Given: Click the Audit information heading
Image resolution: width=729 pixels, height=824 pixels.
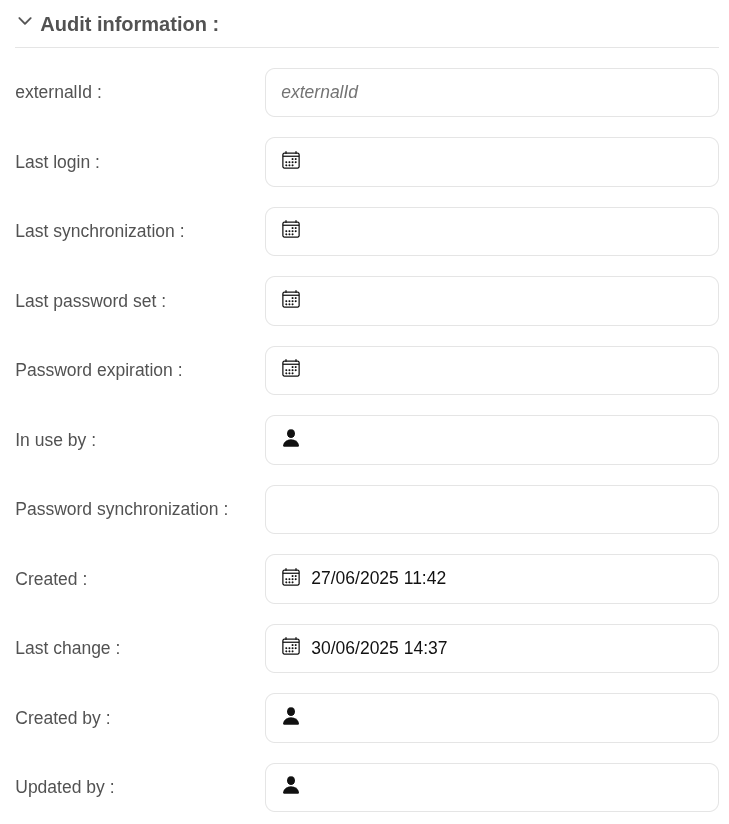Looking at the screenshot, I should (129, 24).
